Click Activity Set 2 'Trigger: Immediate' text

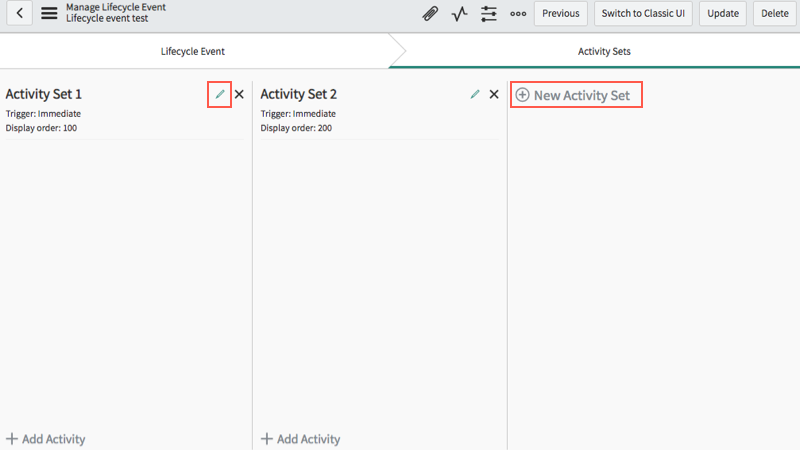(x=298, y=114)
